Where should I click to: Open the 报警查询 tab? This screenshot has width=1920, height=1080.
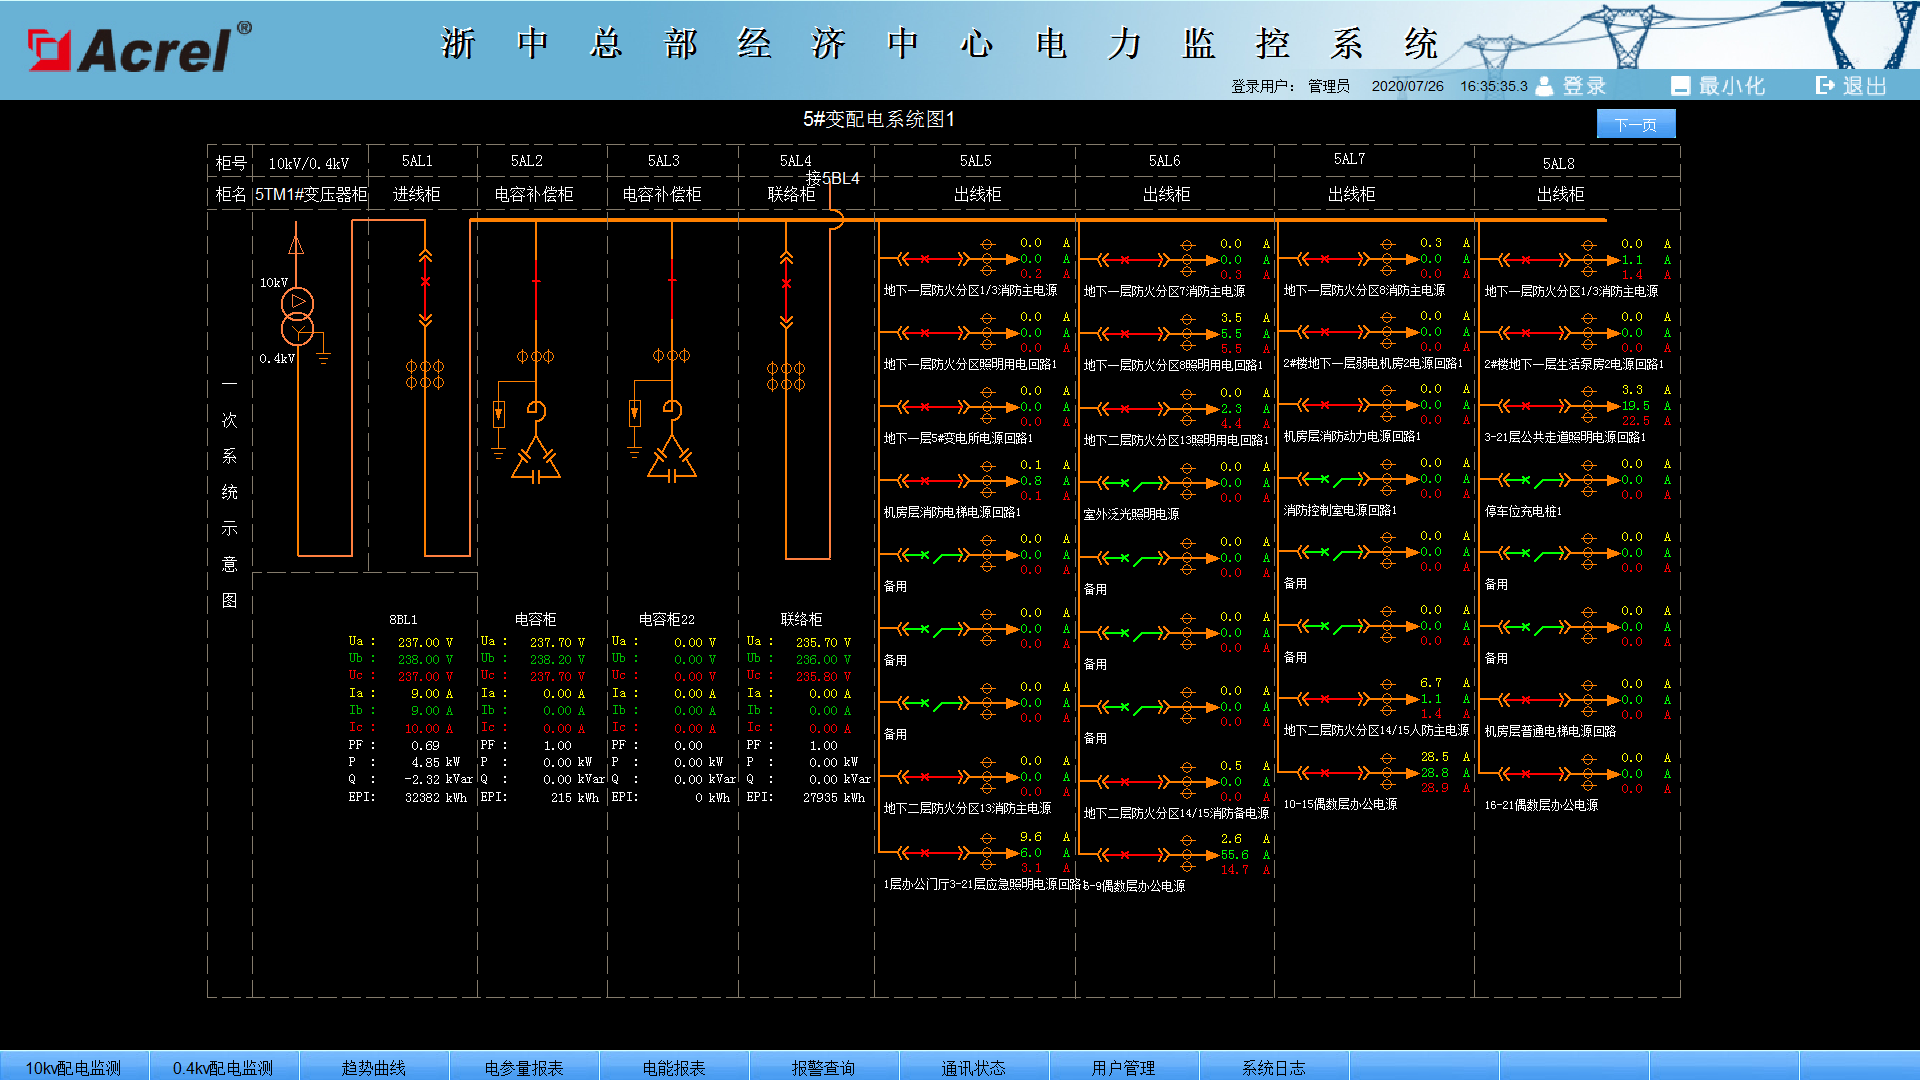[824, 1067]
